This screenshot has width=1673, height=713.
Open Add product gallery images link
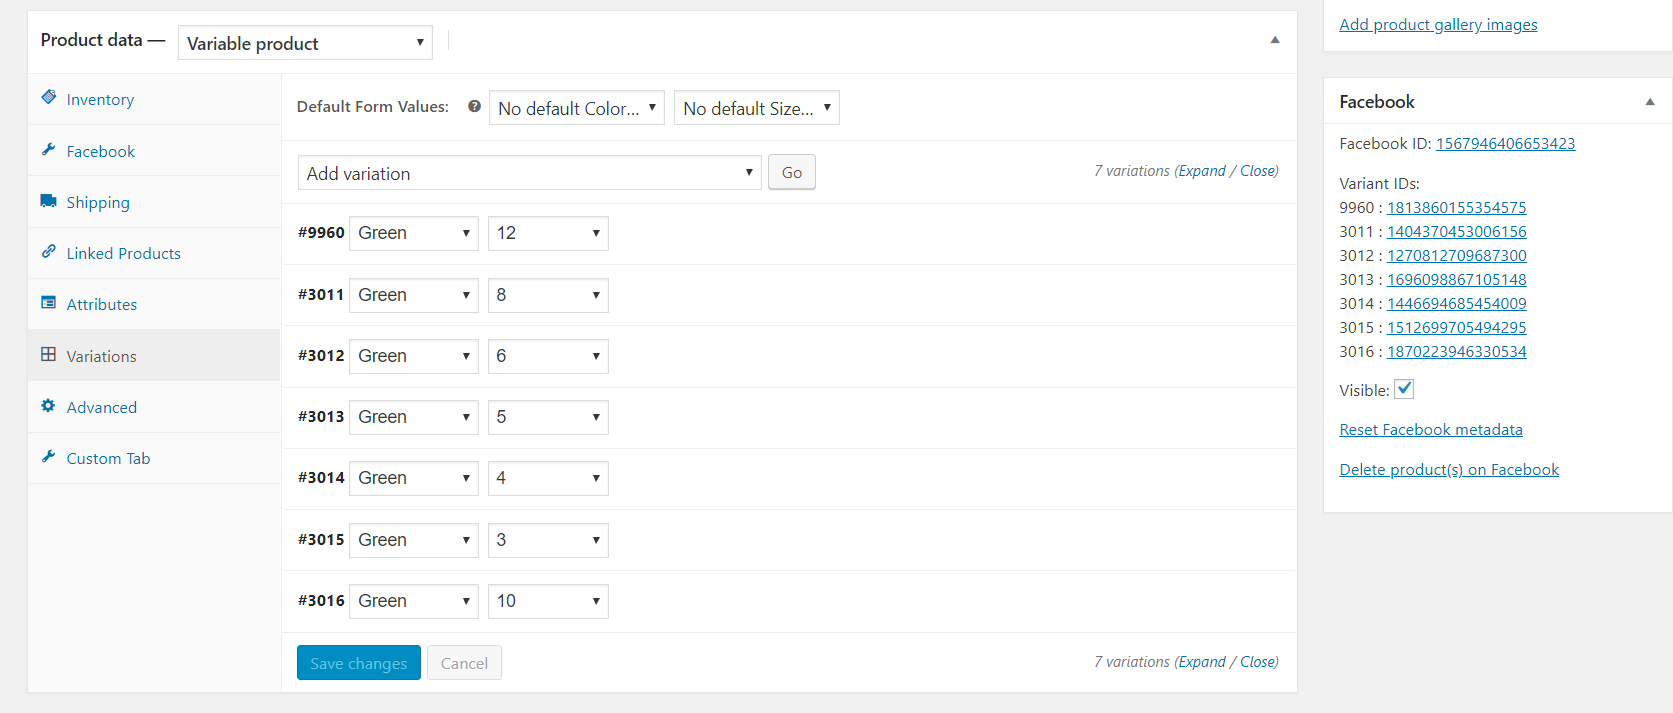[1438, 24]
